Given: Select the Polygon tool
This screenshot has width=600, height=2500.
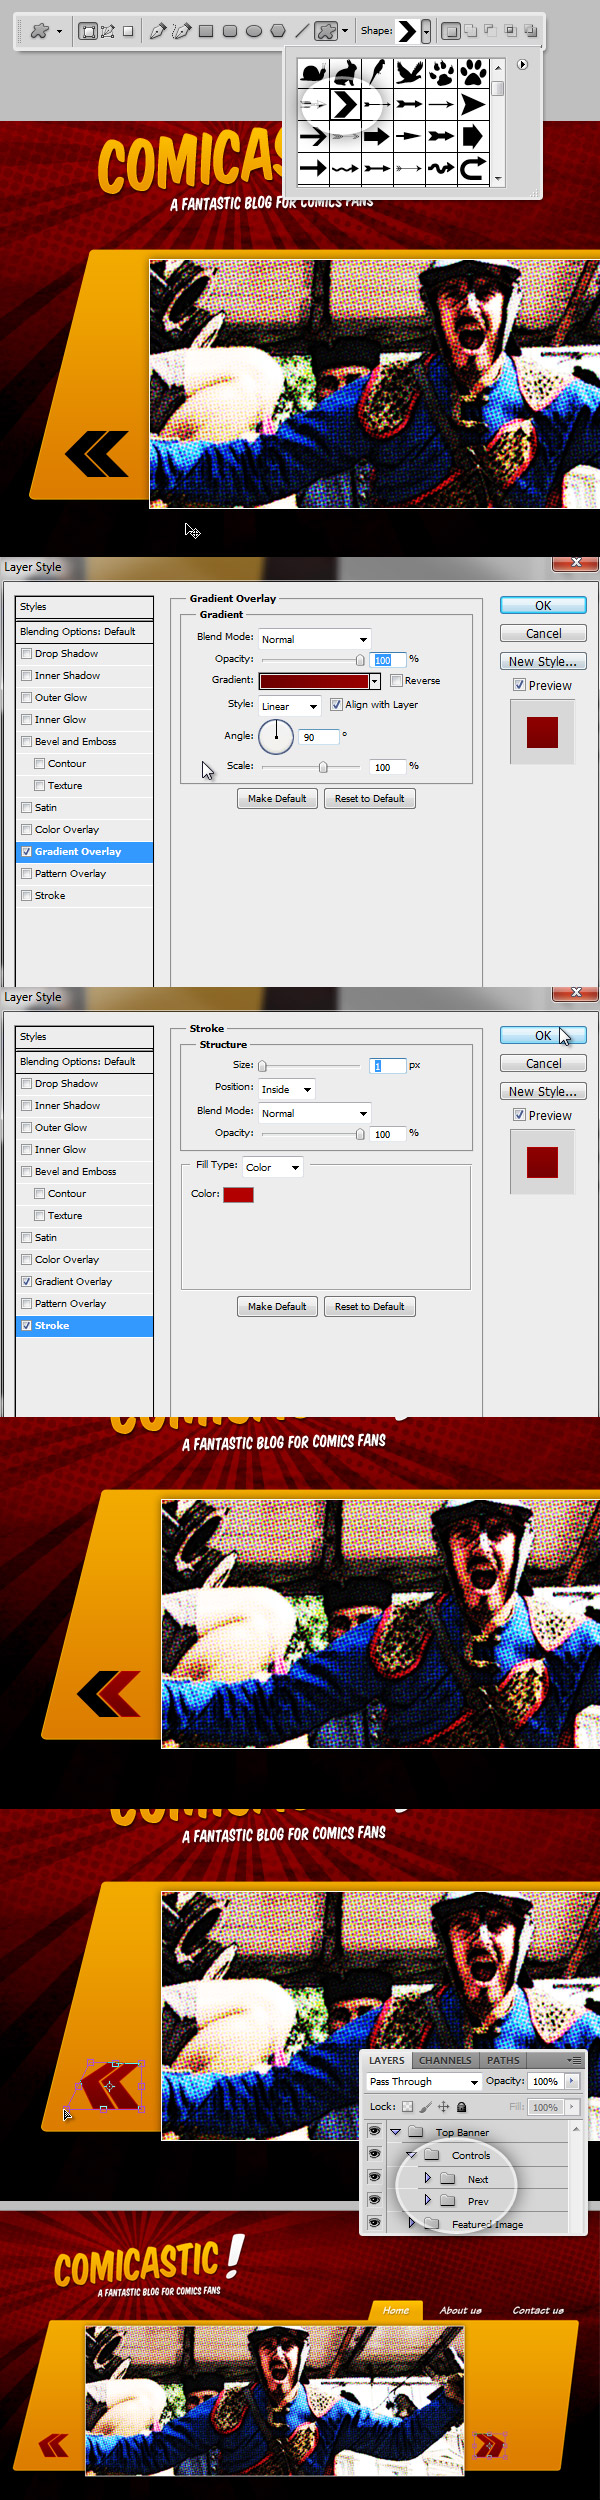Looking at the screenshot, I should [x=278, y=31].
